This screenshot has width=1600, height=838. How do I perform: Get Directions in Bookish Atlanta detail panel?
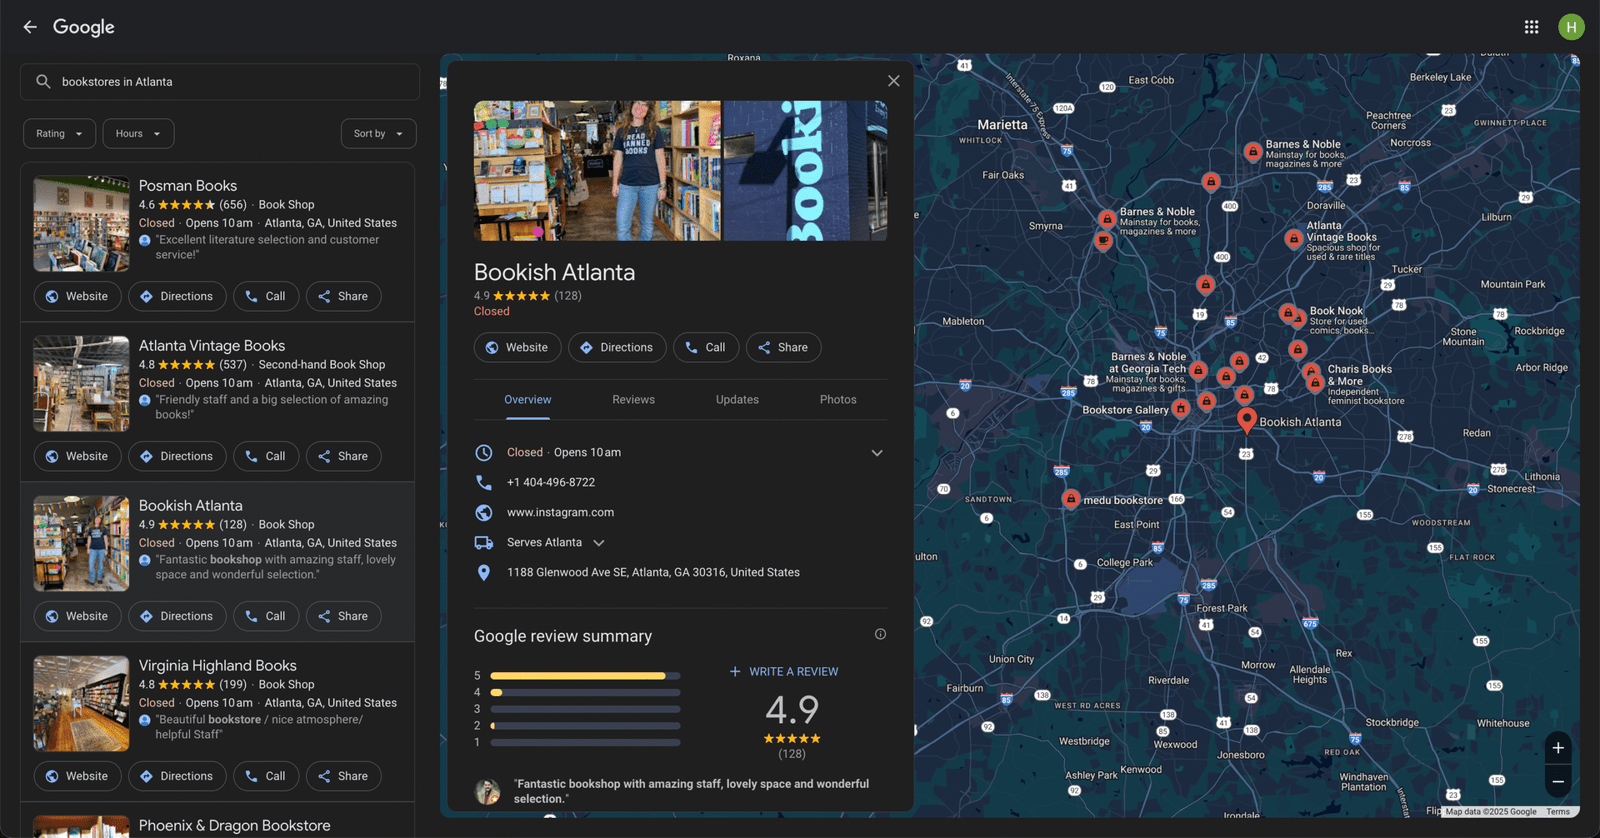[617, 347]
